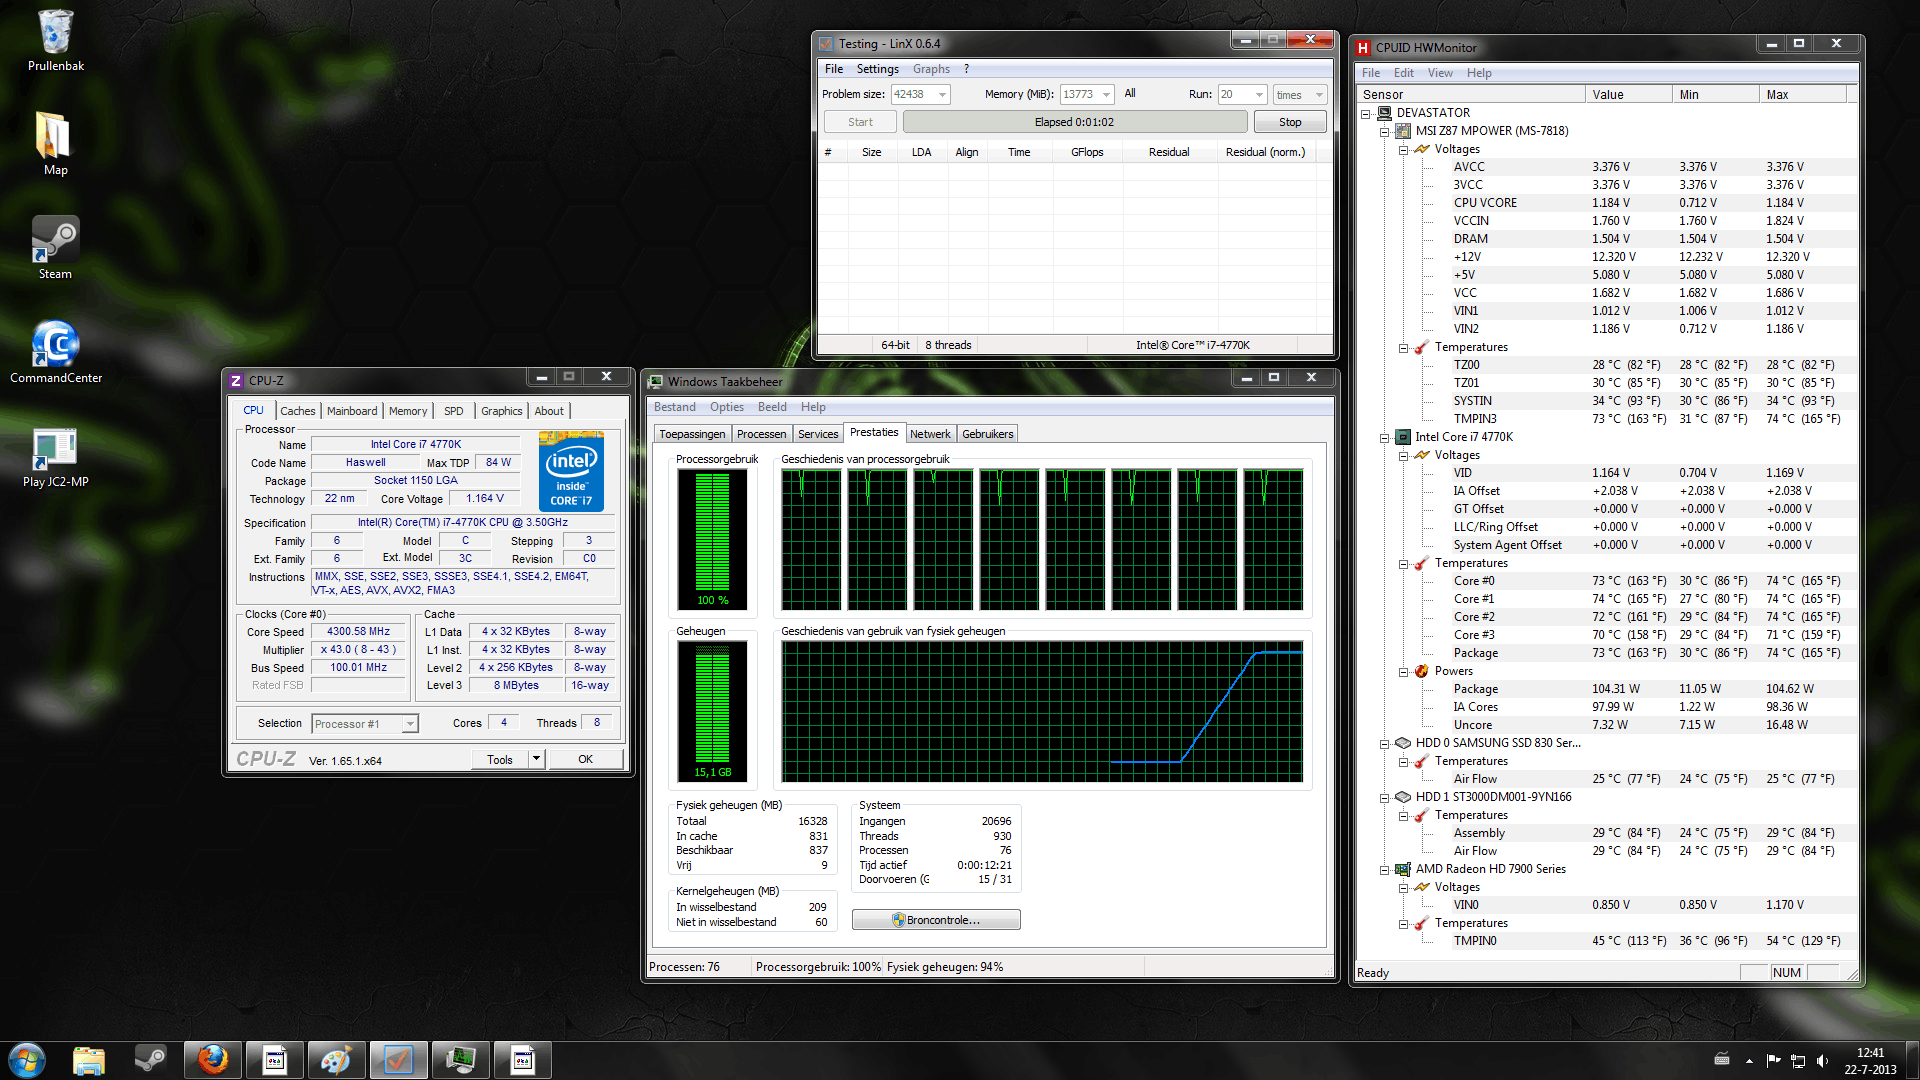Collapse the AMD Radeon HD 7900 Series node
The width and height of the screenshot is (1920, 1080).
(x=1385, y=870)
